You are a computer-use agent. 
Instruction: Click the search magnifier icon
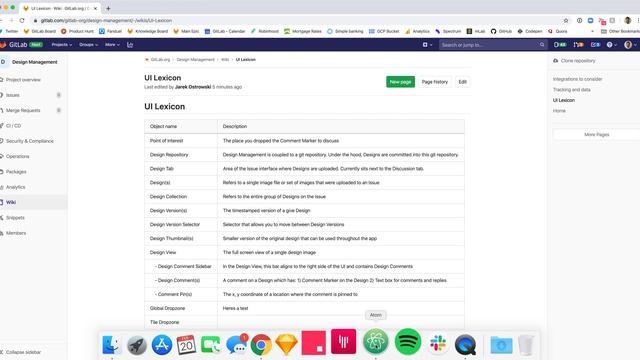pos(542,44)
